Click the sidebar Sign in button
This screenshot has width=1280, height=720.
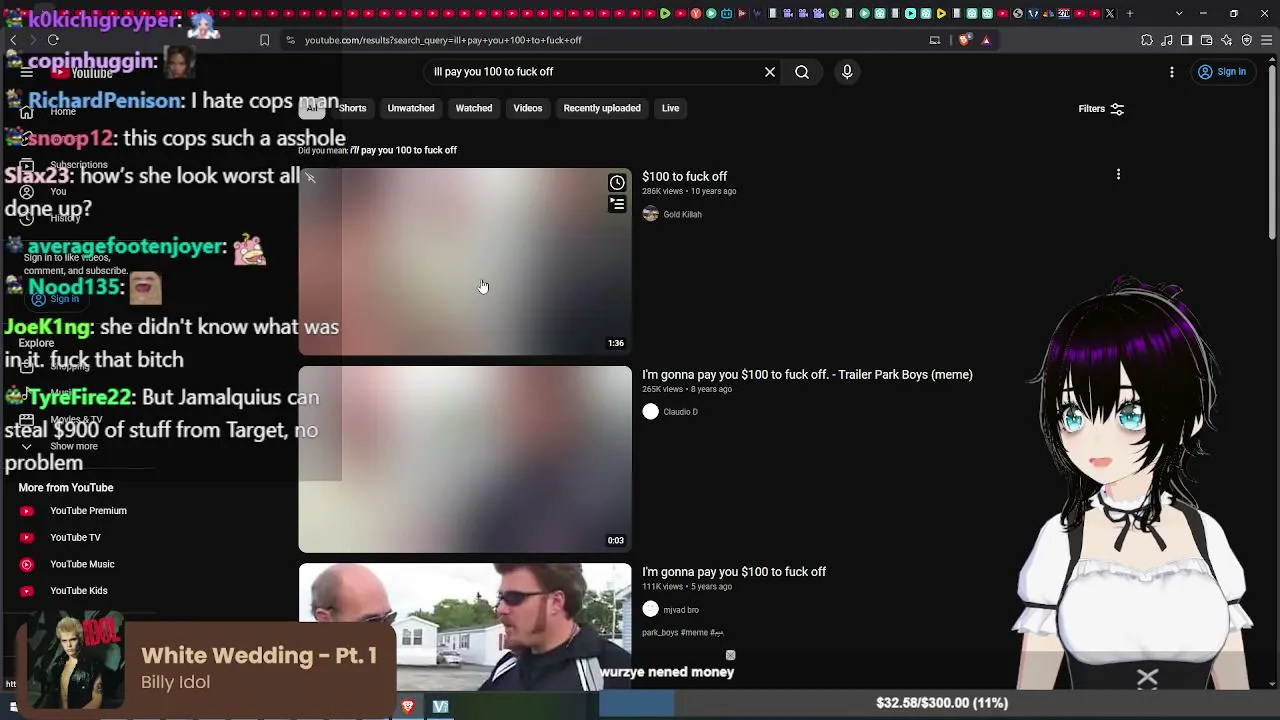(55, 299)
